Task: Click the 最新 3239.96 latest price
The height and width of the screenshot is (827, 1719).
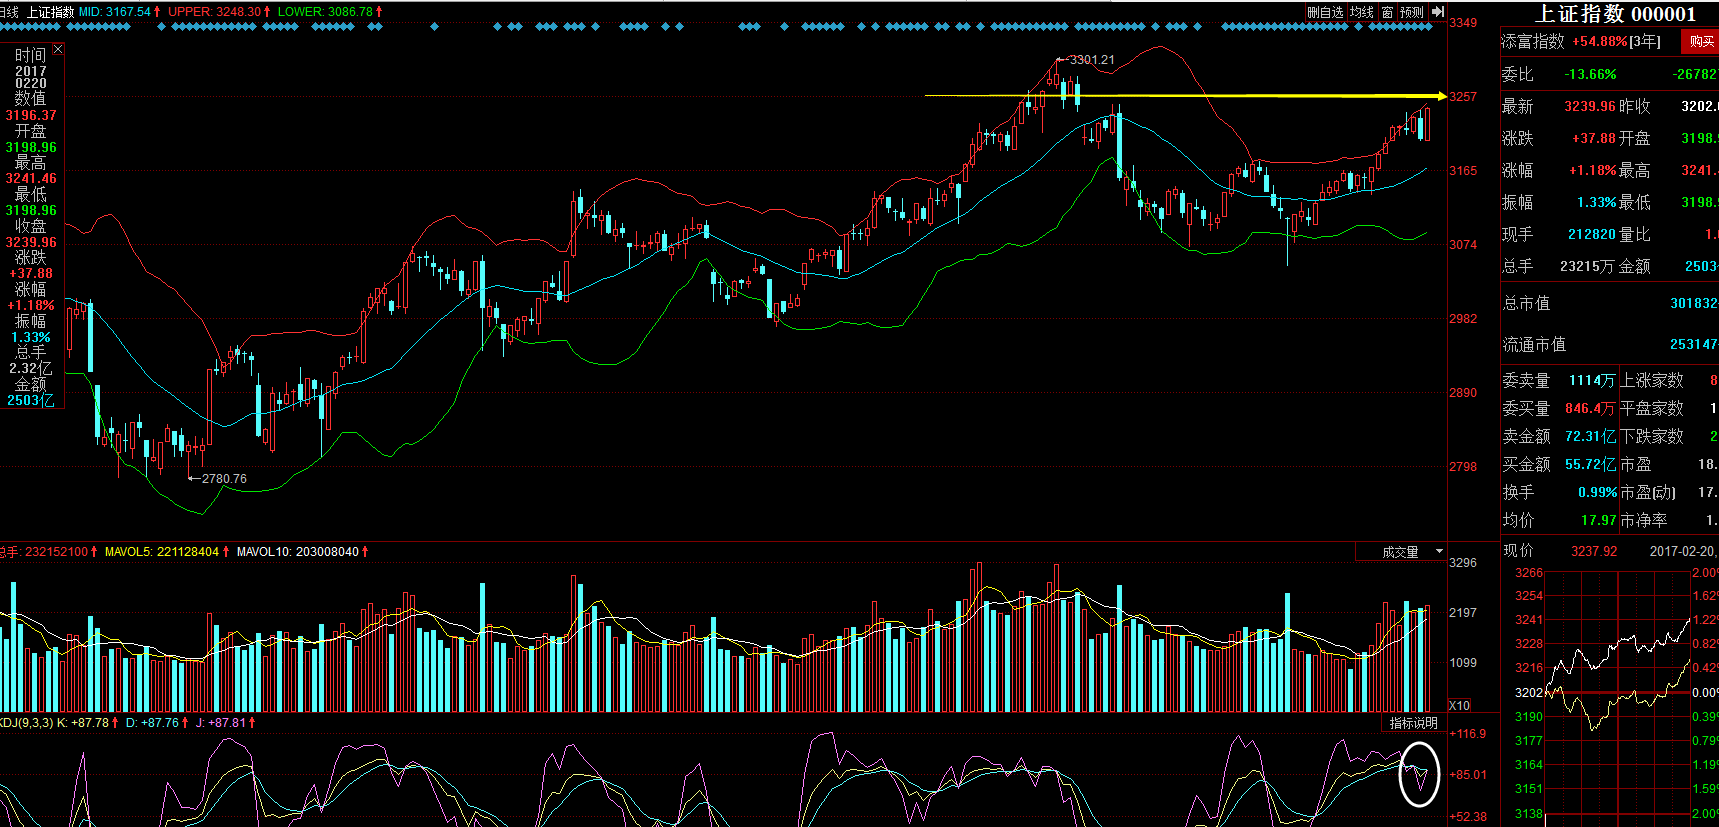Action: point(1590,106)
